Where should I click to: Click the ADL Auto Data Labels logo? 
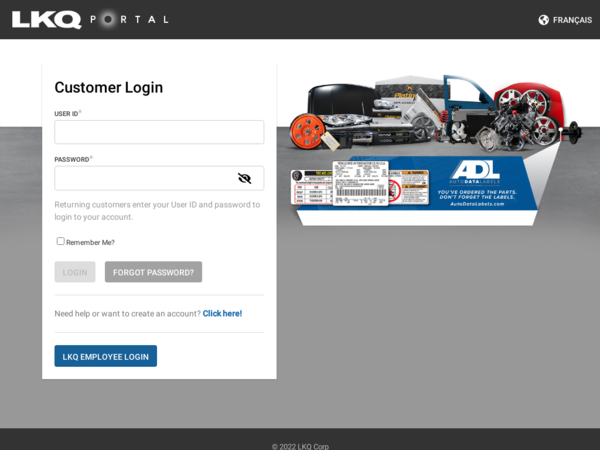(474, 172)
